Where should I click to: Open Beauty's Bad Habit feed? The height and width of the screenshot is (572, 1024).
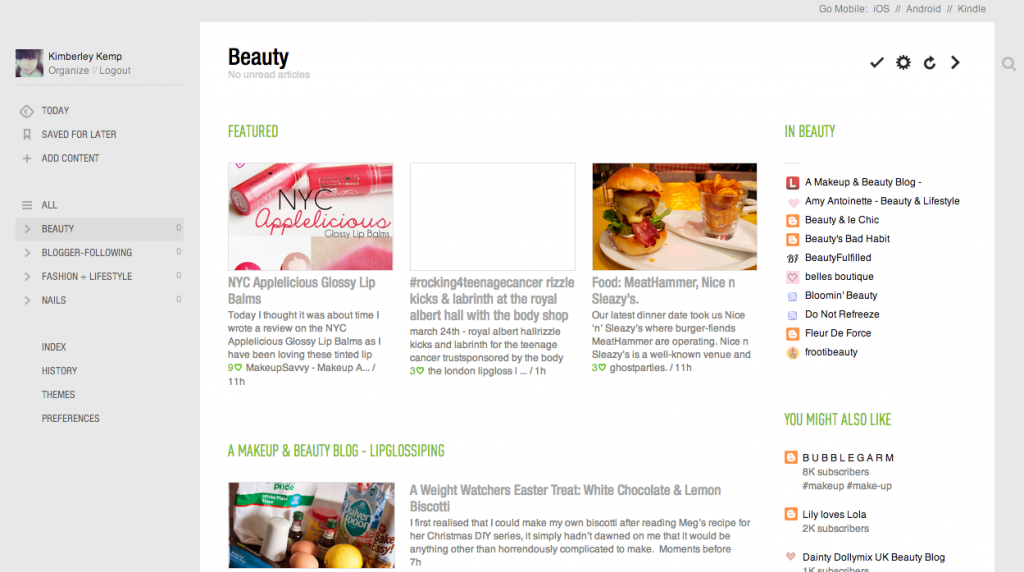click(847, 239)
